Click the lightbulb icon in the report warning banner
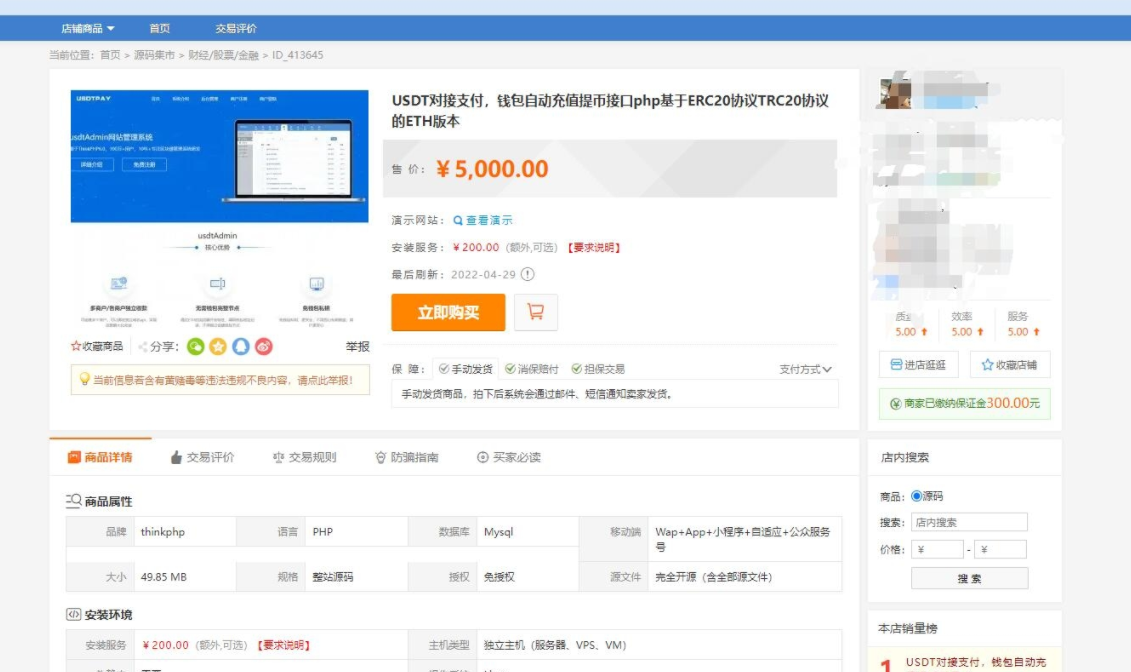This screenshot has height=672, width=1131. point(85,379)
